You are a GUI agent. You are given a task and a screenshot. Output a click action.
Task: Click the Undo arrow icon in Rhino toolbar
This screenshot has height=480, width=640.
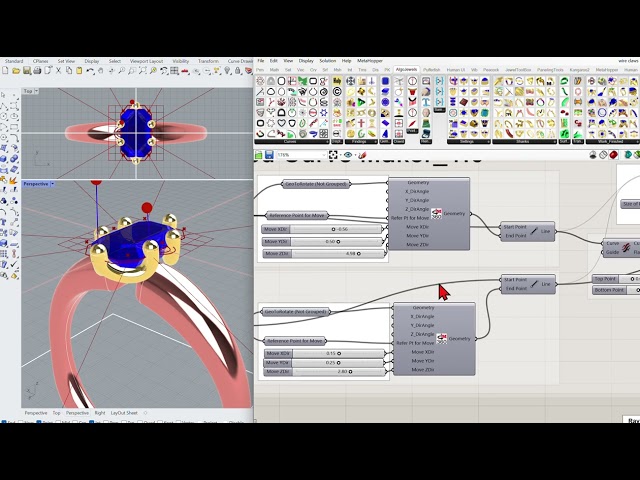pos(90,71)
